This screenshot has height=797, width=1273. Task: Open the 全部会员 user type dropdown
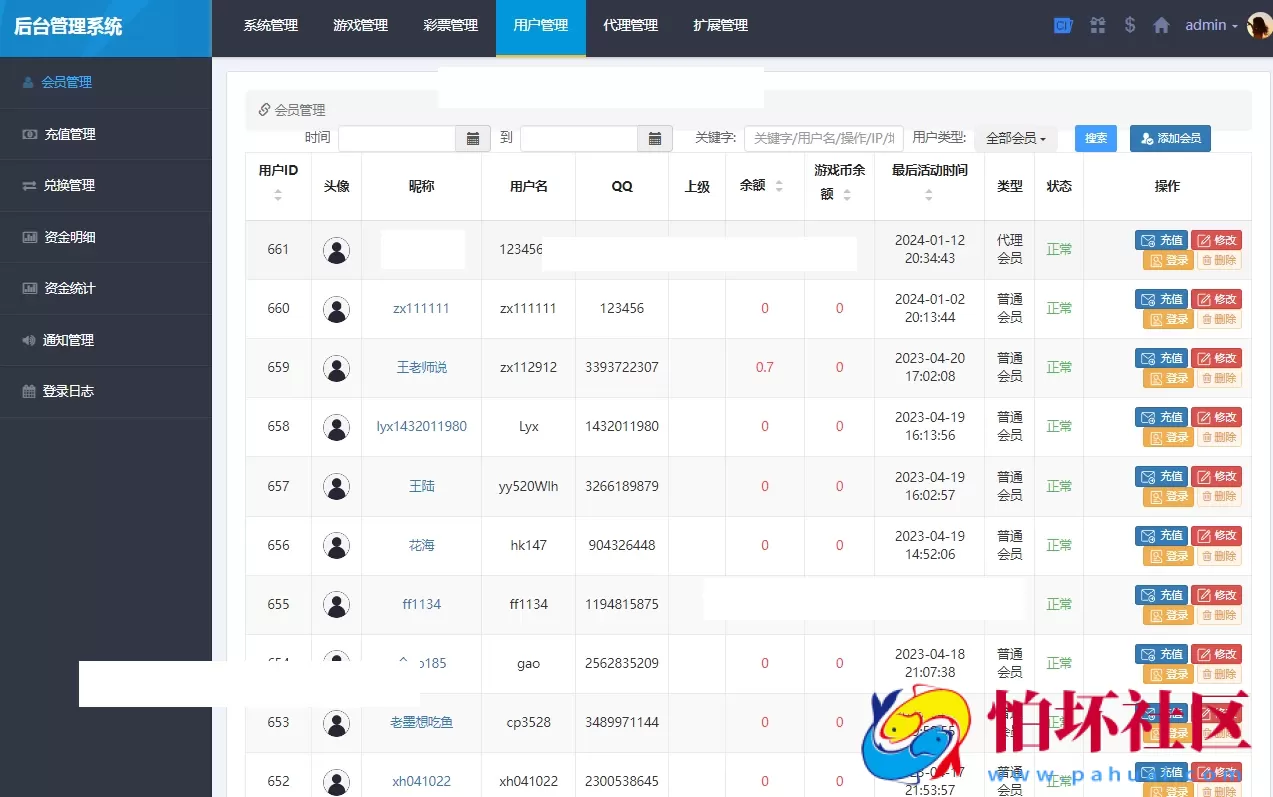pyautogui.click(x=1015, y=138)
